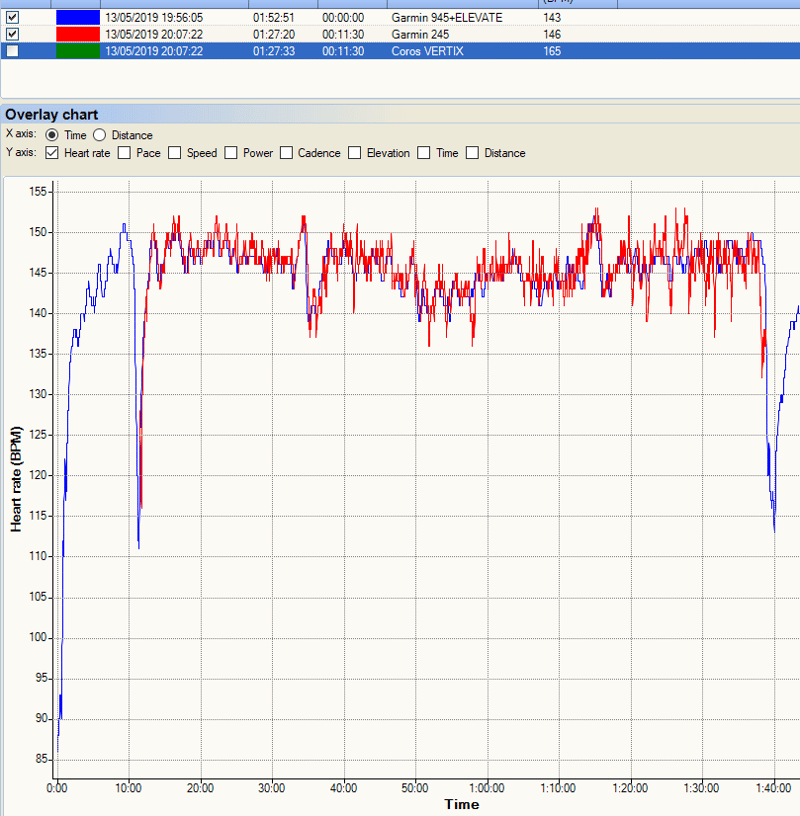Viewport: 800px width, 816px height.
Task: Click the red color swatch for Garmin 245
Action: click(77, 34)
